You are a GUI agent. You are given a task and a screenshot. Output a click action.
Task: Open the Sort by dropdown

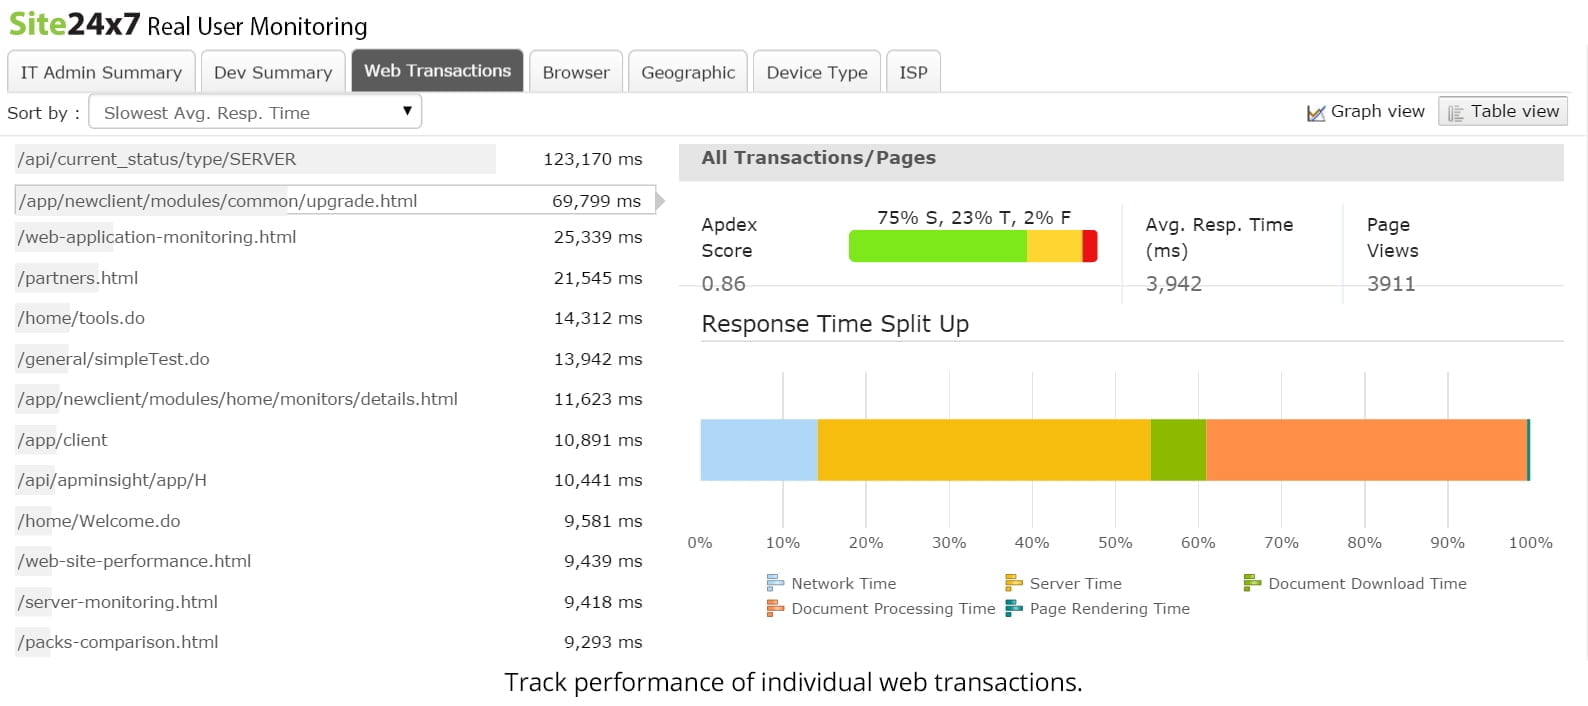point(255,112)
